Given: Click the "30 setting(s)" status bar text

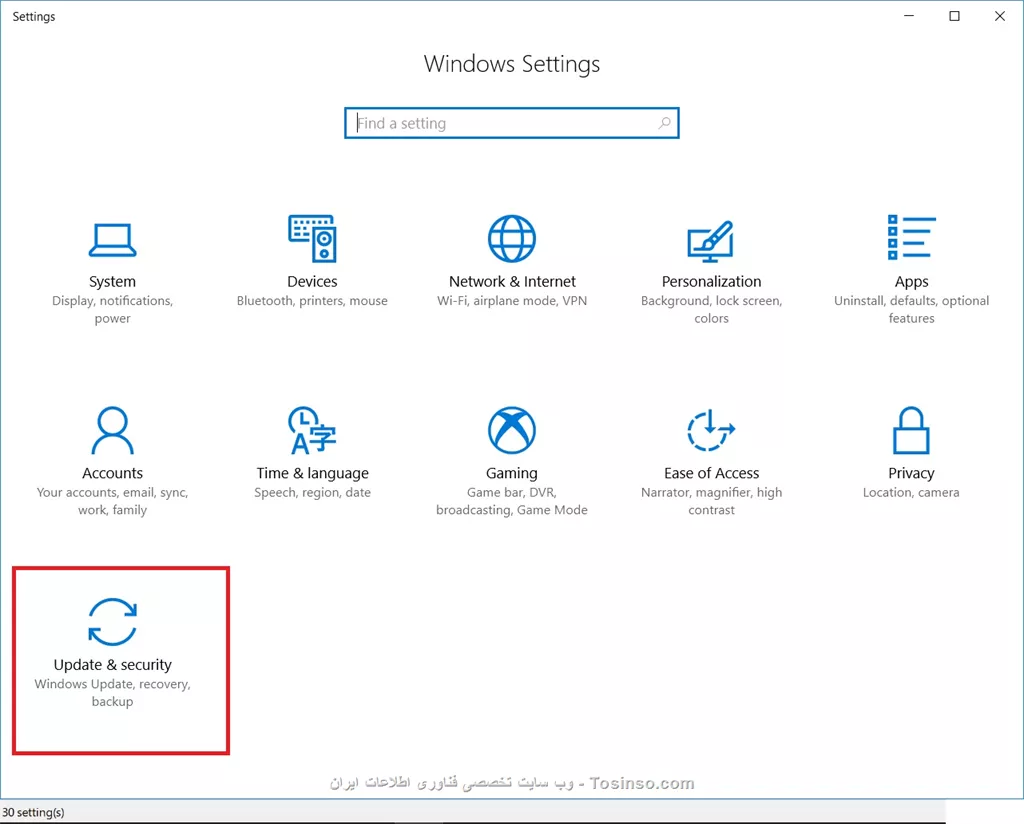Looking at the screenshot, I should pyautogui.click(x=33, y=812).
